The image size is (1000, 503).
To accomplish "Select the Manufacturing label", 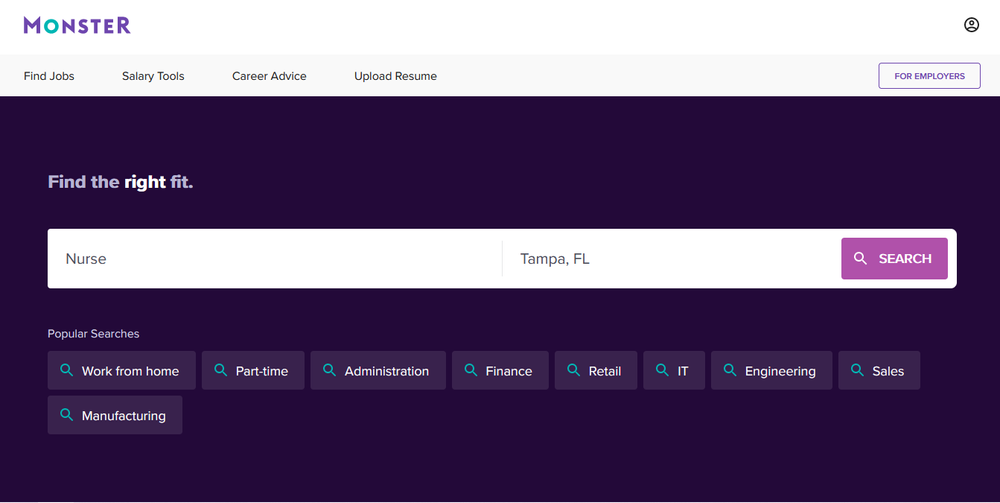I will tap(124, 416).
